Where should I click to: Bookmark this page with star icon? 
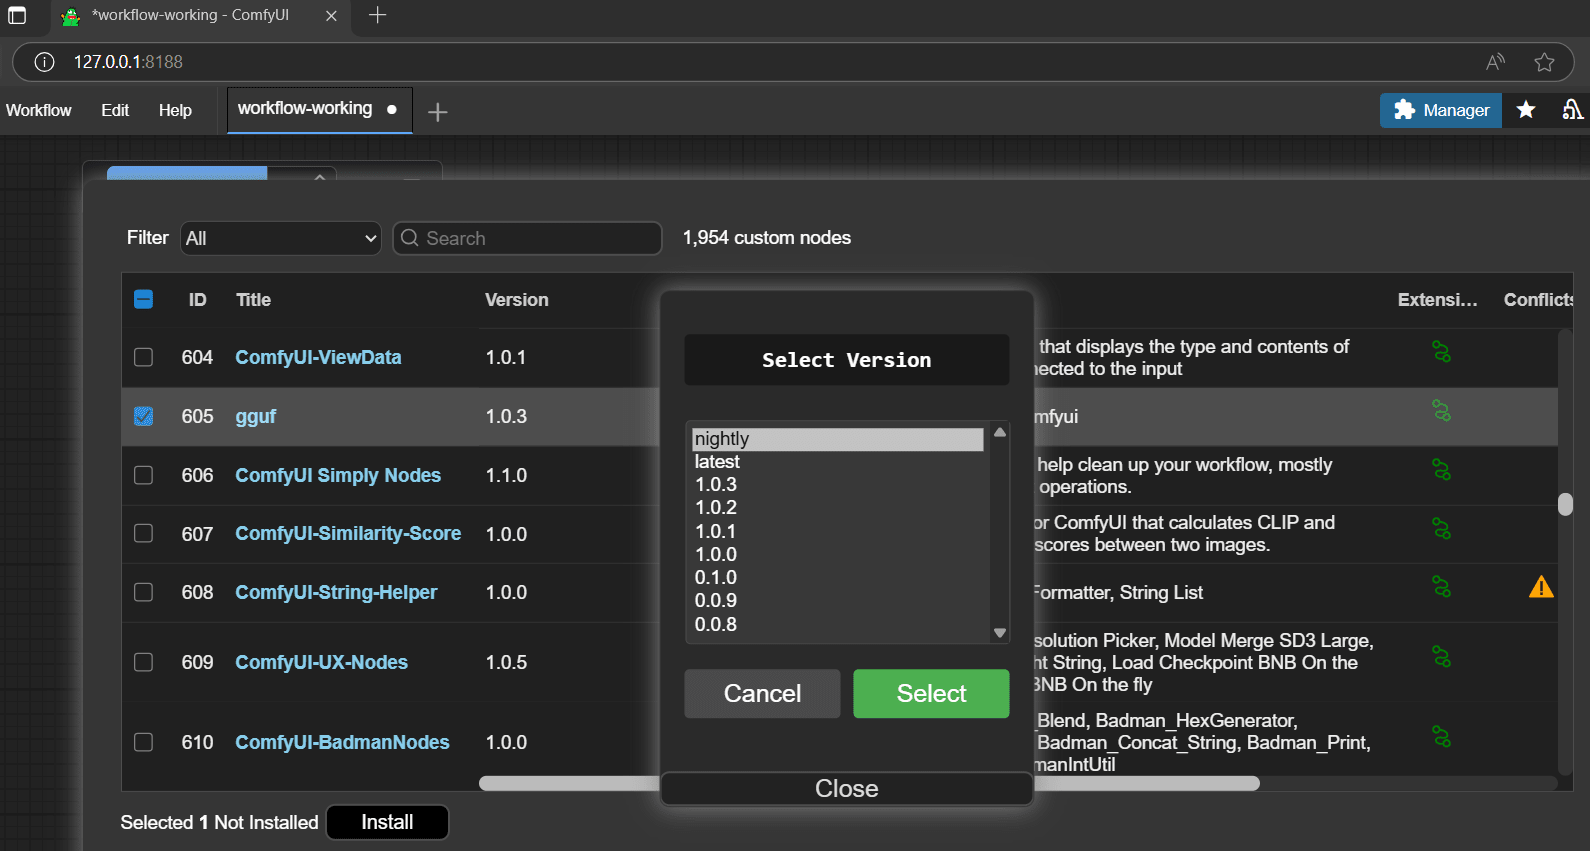[x=1544, y=62]
